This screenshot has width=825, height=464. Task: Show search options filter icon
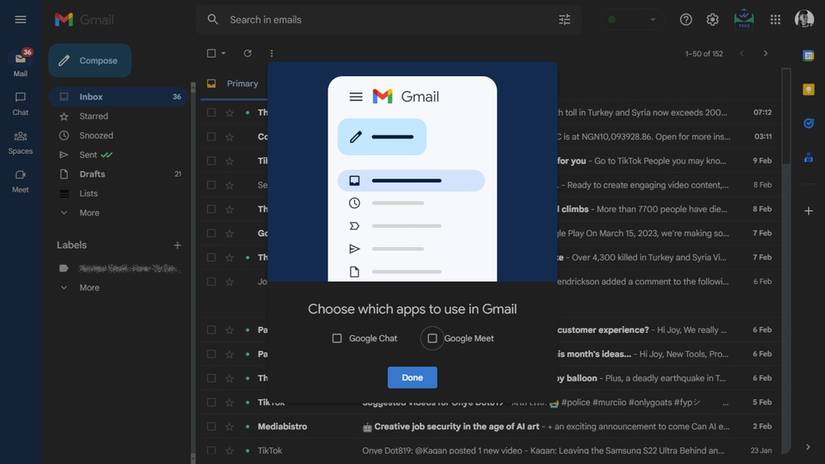click(565, 19)
